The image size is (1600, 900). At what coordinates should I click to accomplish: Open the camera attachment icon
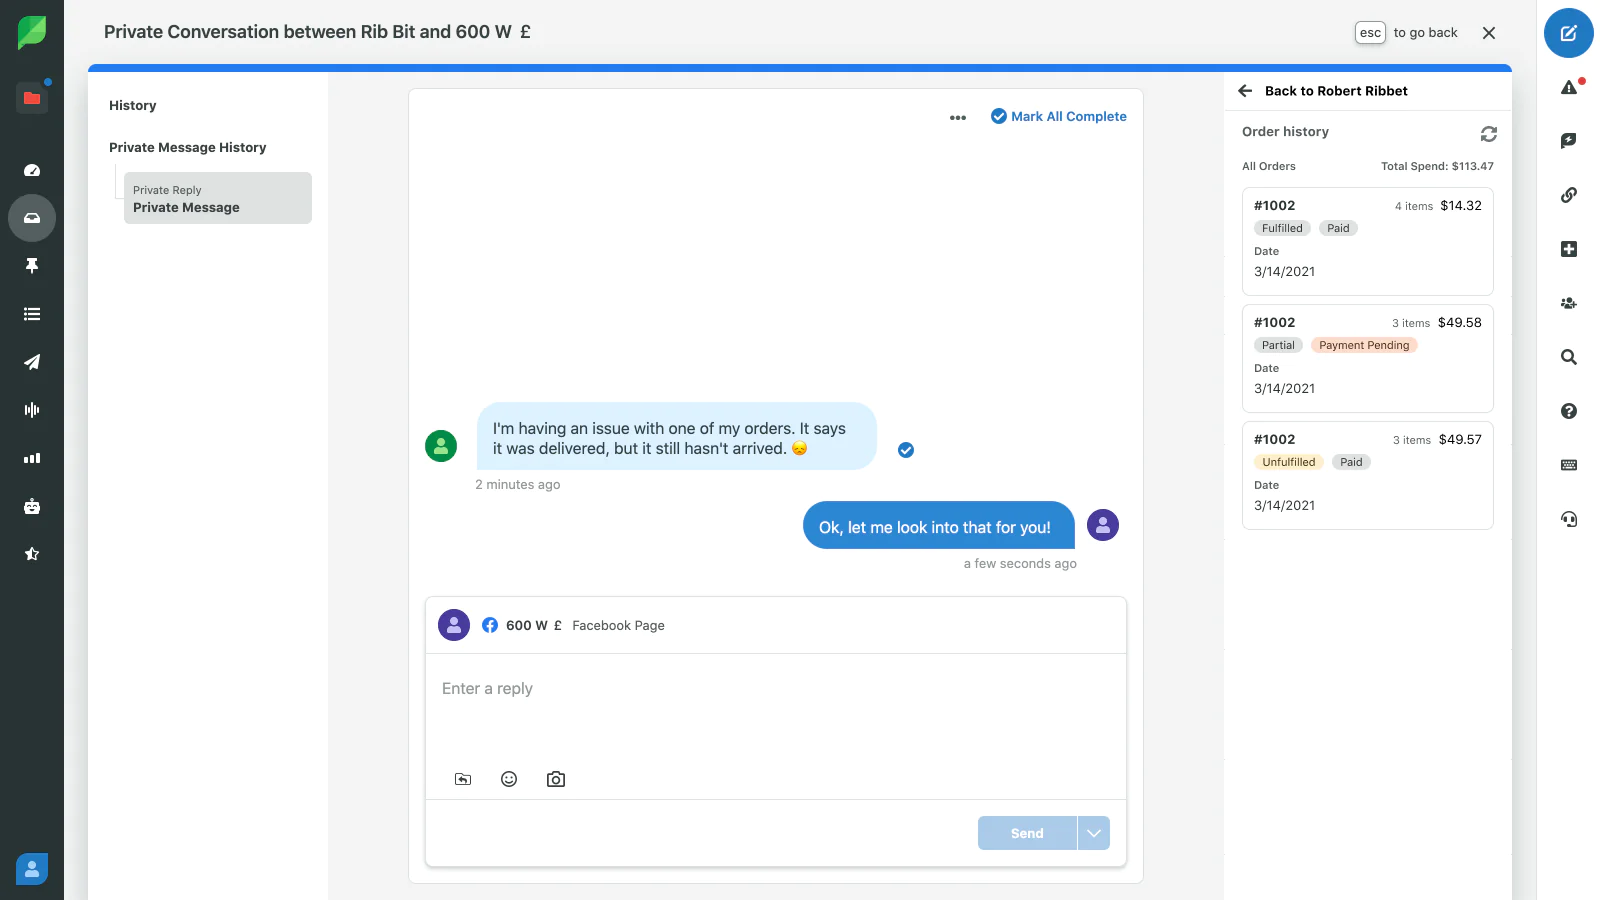556,779
